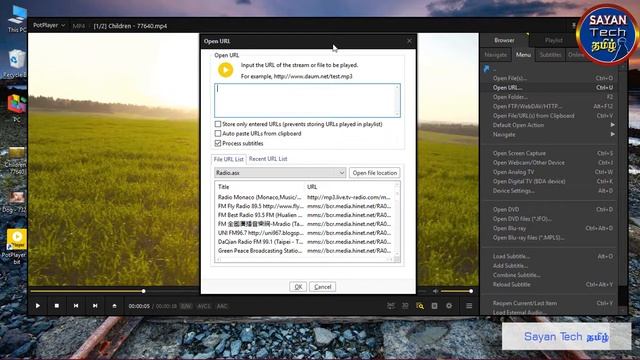This screenshot has width=640, height=360.
Task: Click the Play button in PotPlayer
Action: pyautogui.click(x=38, y=306)
